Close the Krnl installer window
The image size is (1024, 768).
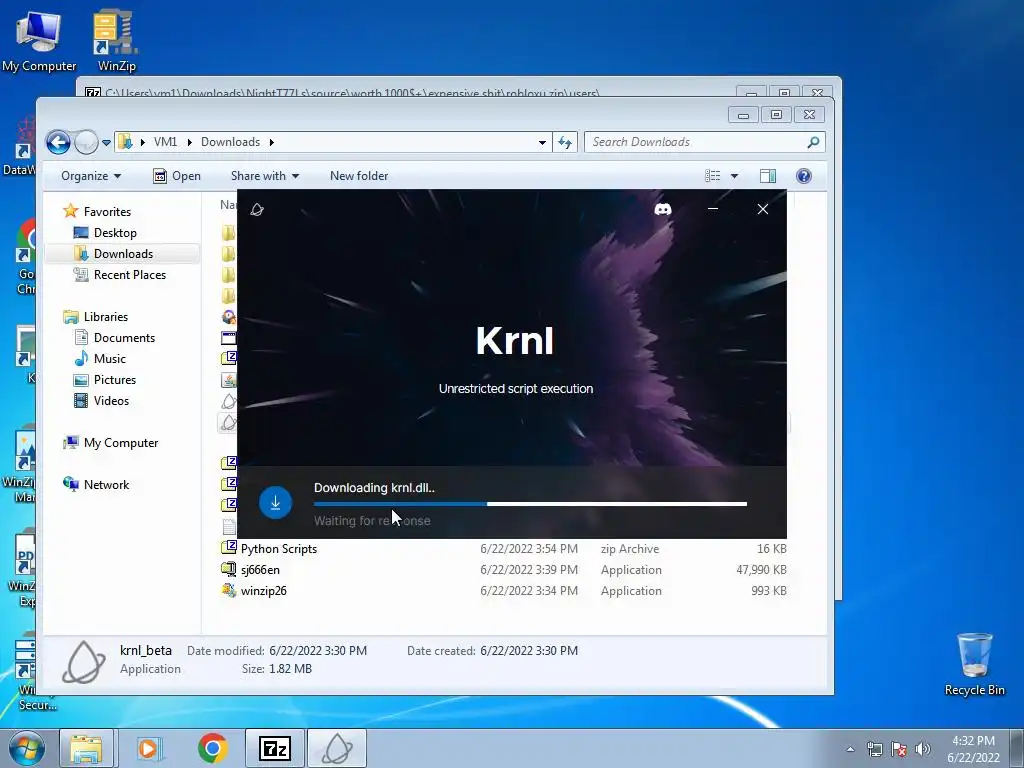763,209
